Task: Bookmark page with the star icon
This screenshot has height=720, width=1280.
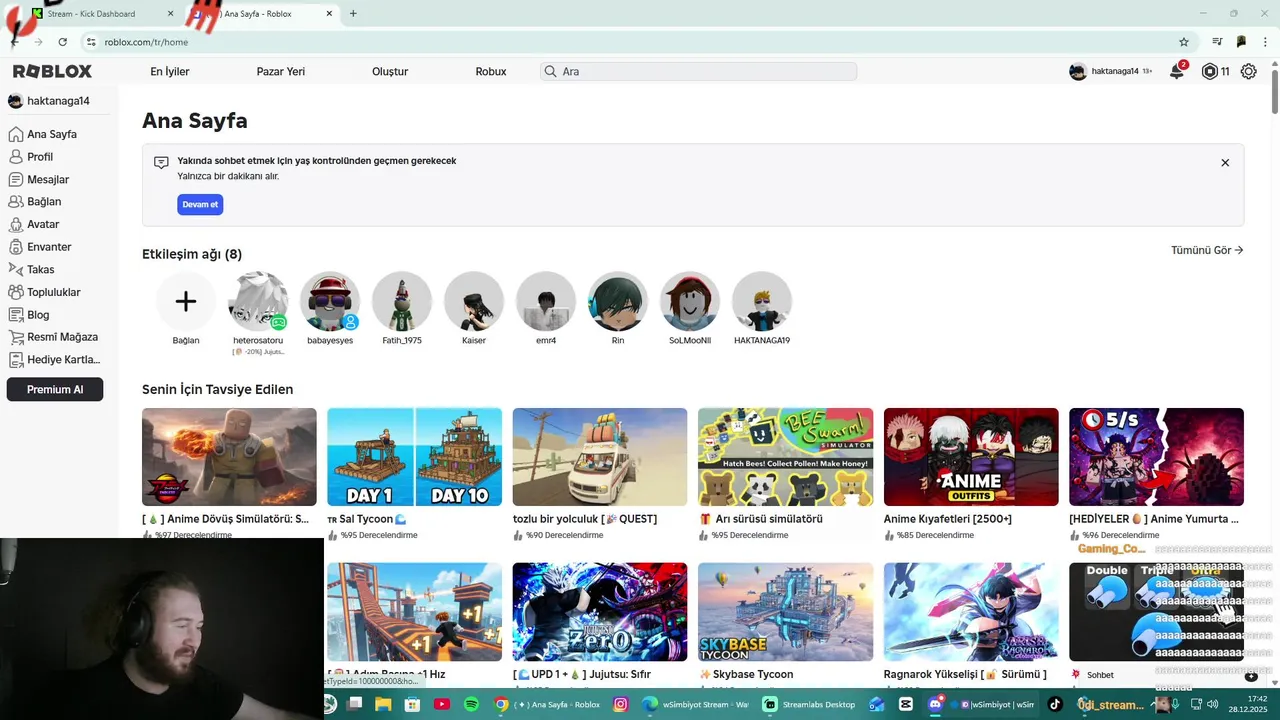Action: (1184, 42)
